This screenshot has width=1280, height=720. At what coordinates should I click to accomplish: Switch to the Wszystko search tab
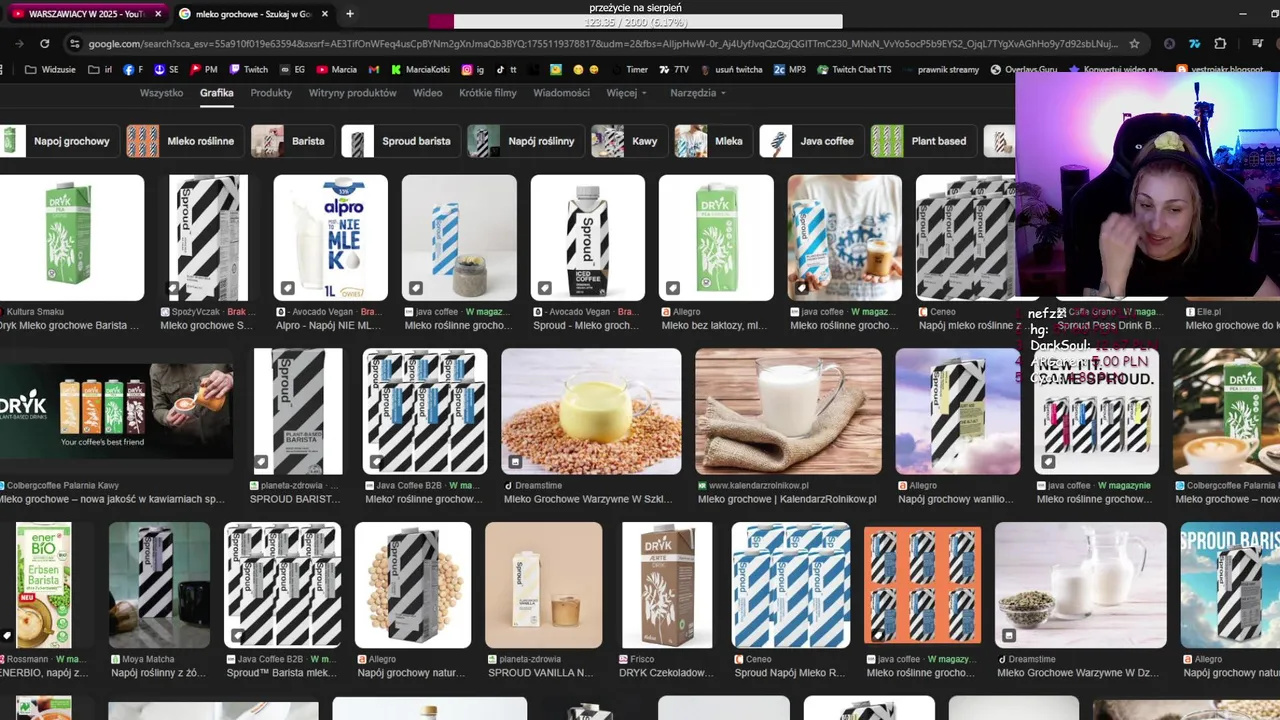pos(161,93)
